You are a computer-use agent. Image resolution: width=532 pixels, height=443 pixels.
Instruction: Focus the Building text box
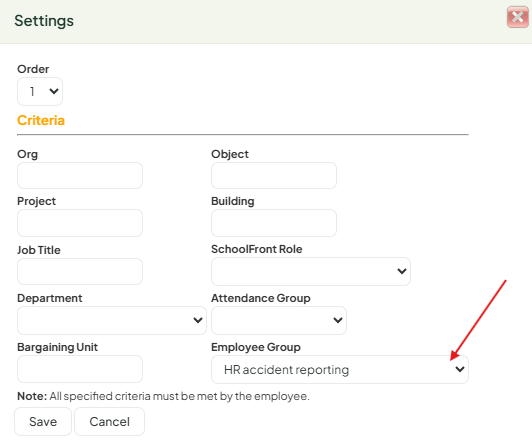[x=274, y=223]
